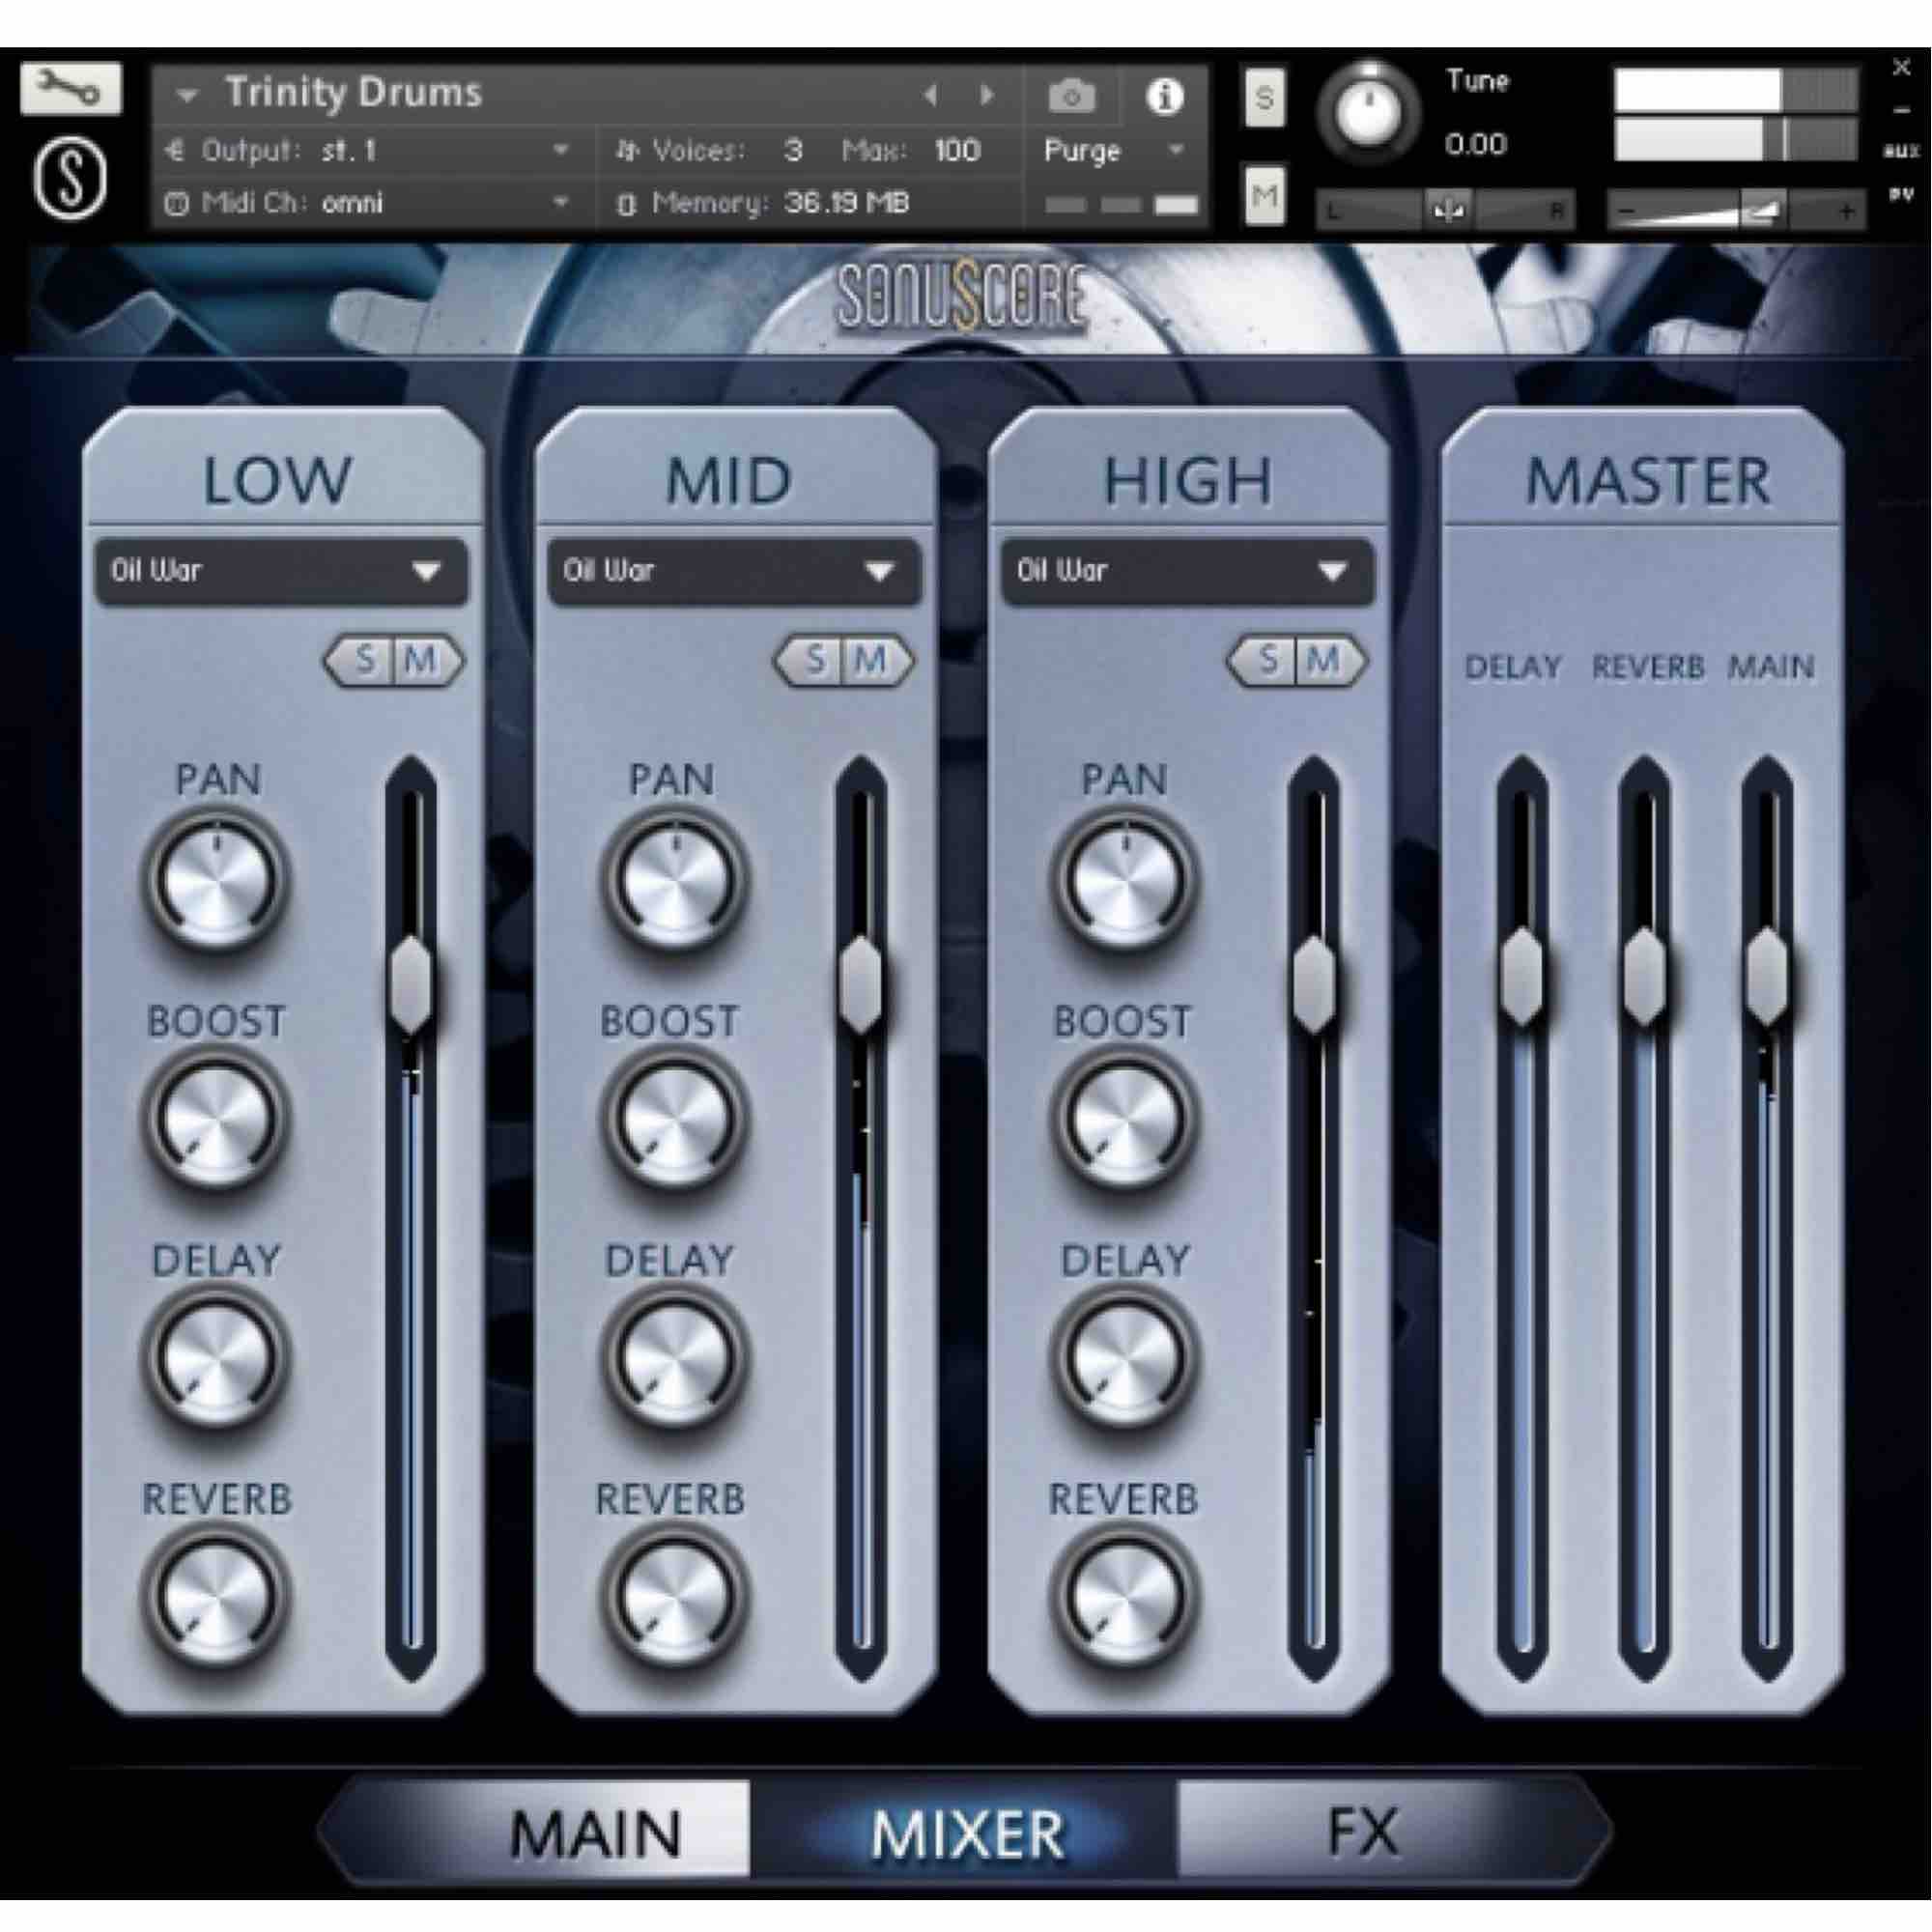
Task: Go to next instrument with right arrow
Action: [x=987, y=96]
